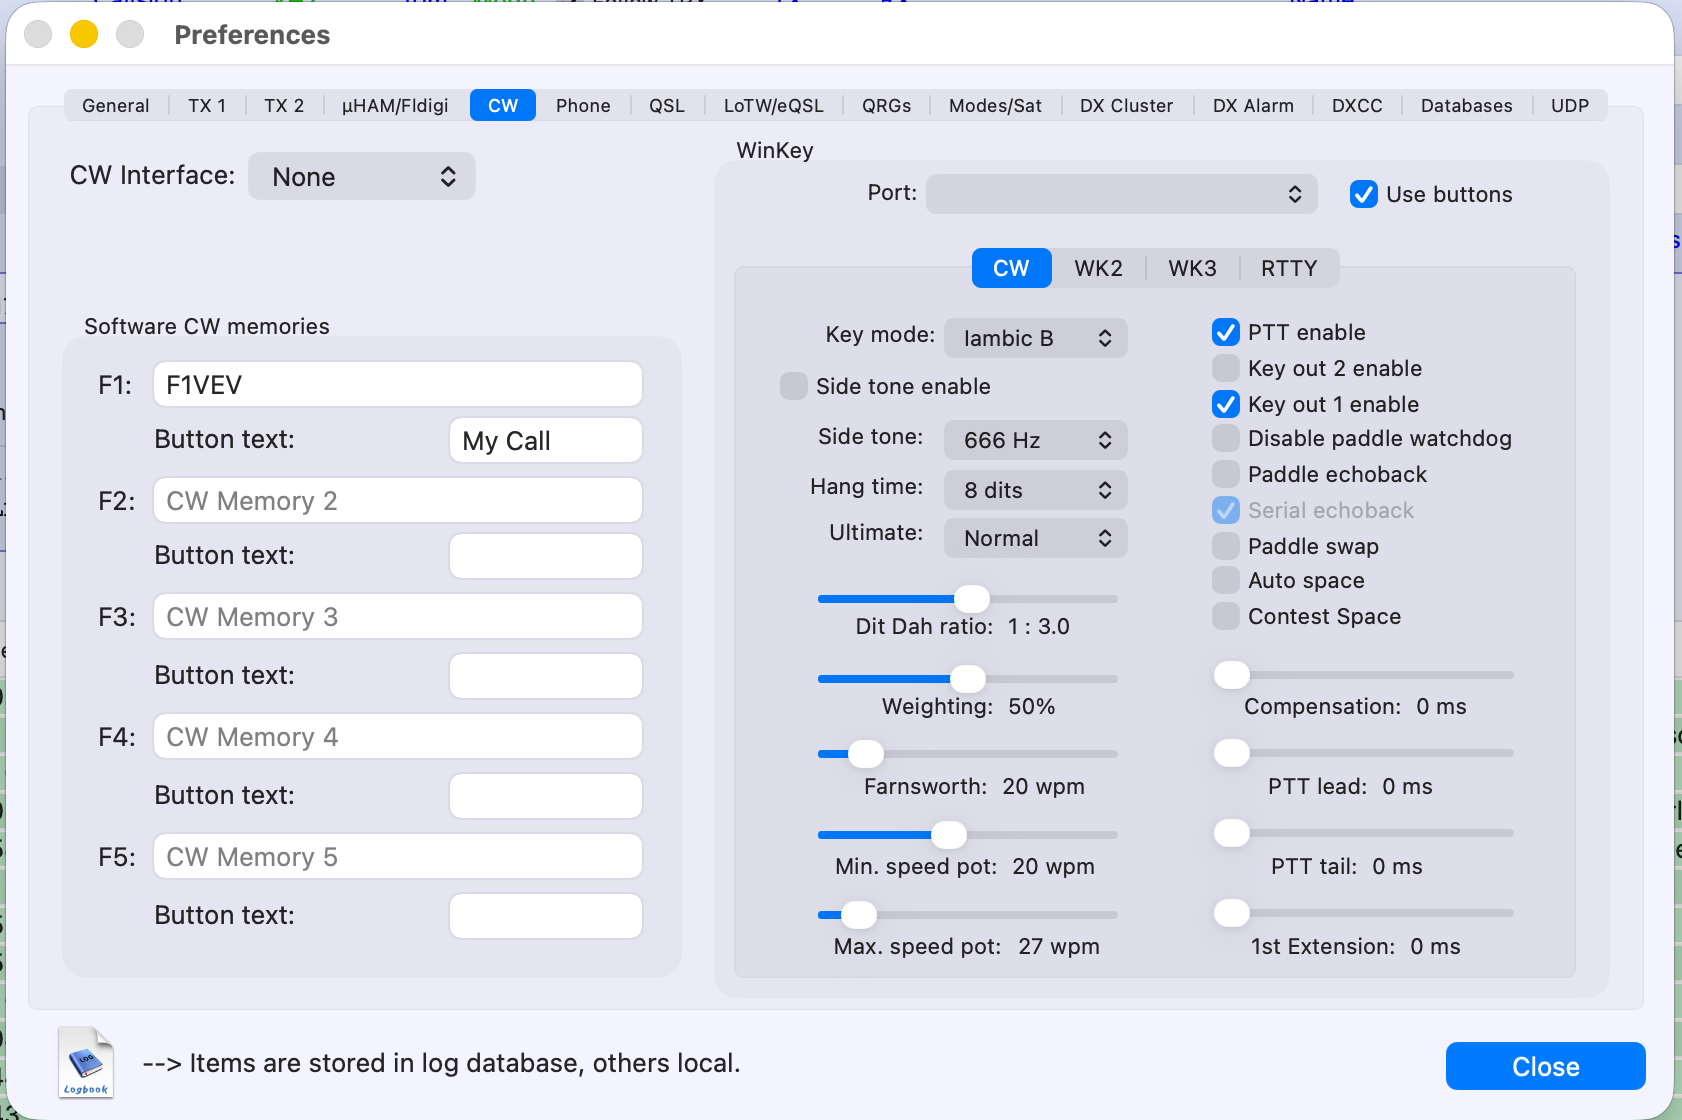This screenshot has width=1682, height=1120.
Task: Click the yellow minimize window button
Action: pyautogui.click(x=84, y=35)
